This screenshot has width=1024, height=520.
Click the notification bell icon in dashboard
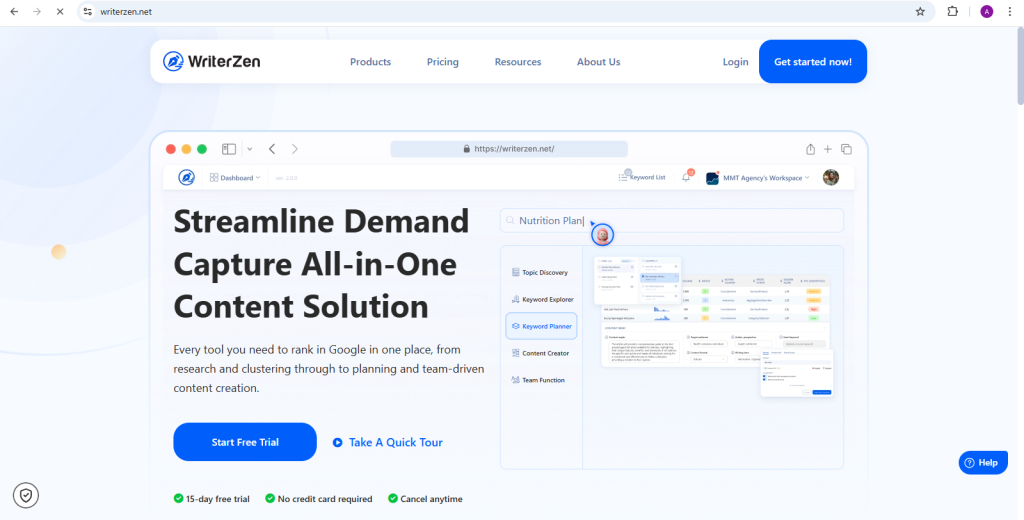point(686,177)
